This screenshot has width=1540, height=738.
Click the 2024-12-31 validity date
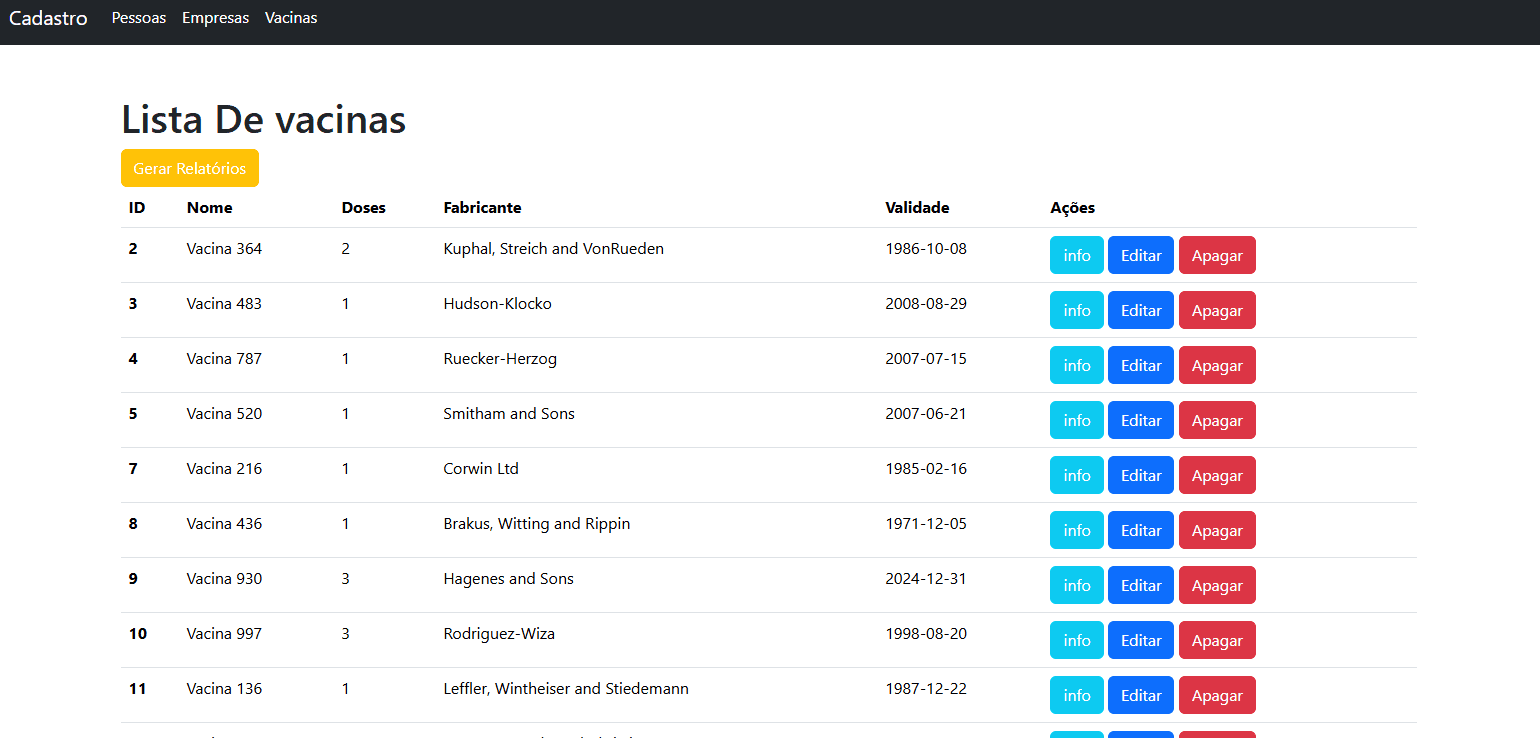(x=926, y=578)
